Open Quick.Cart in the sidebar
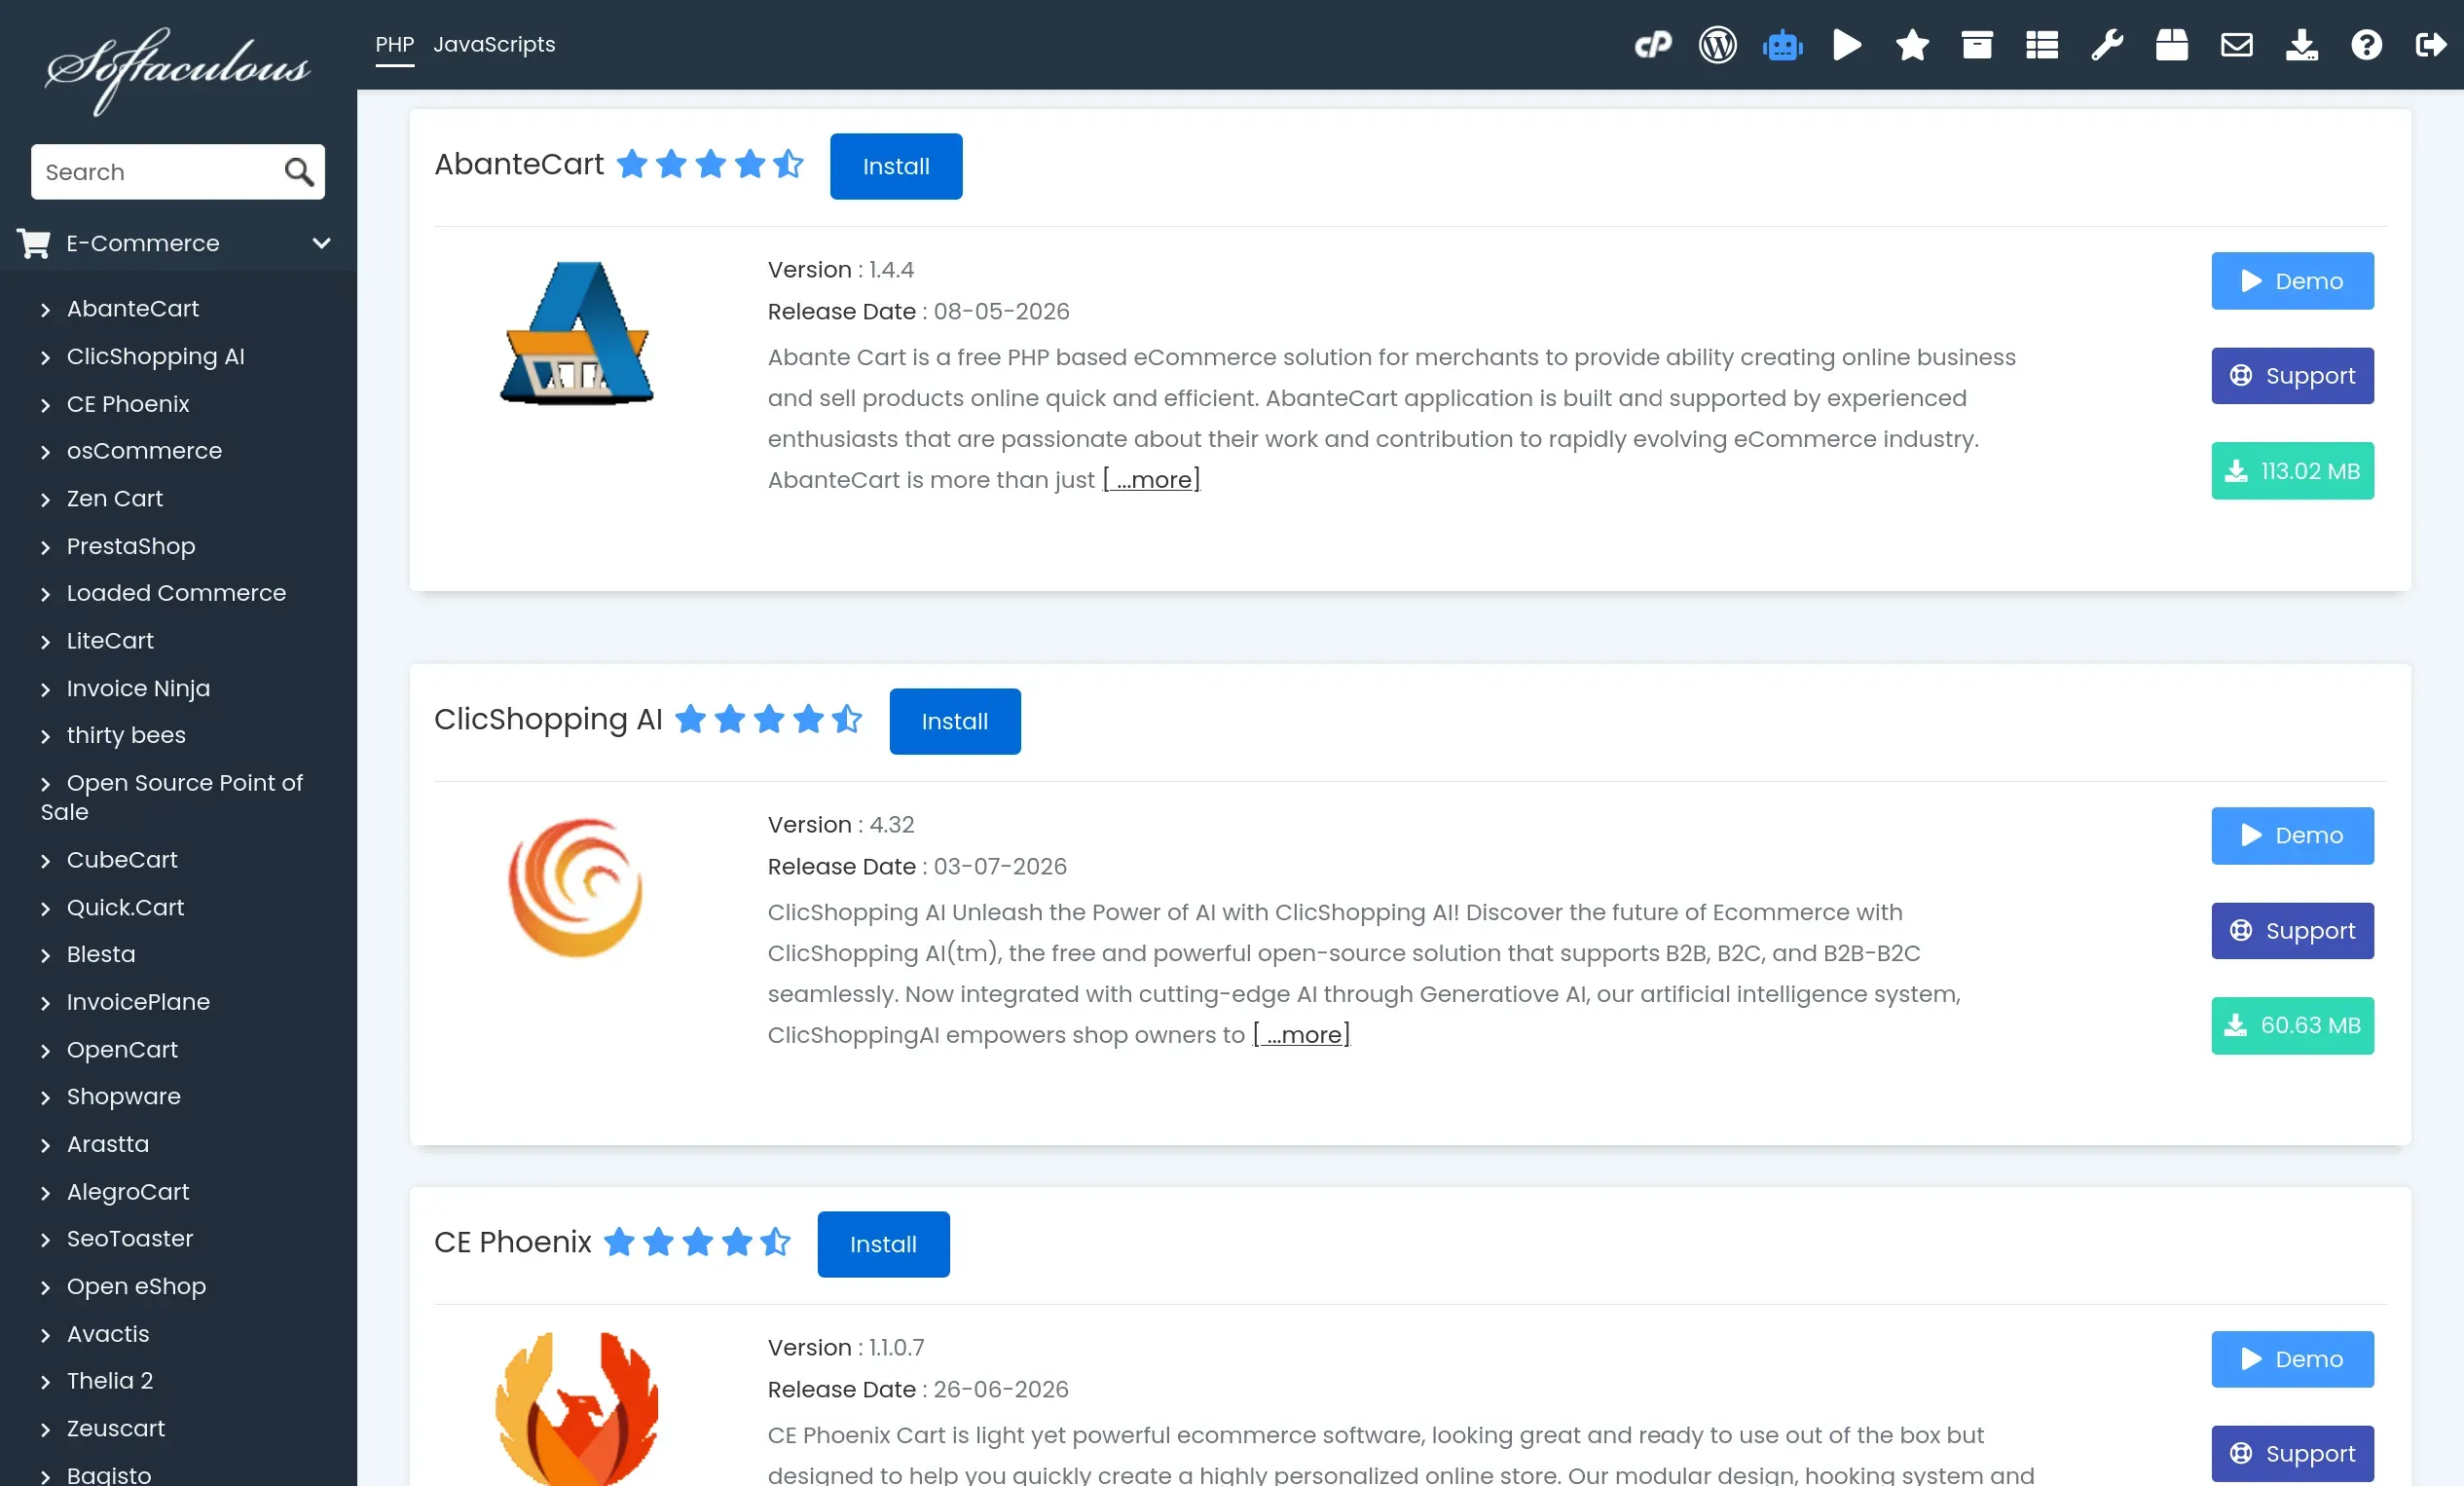This screenshot has height=1486, width=2464. point(125,907)
